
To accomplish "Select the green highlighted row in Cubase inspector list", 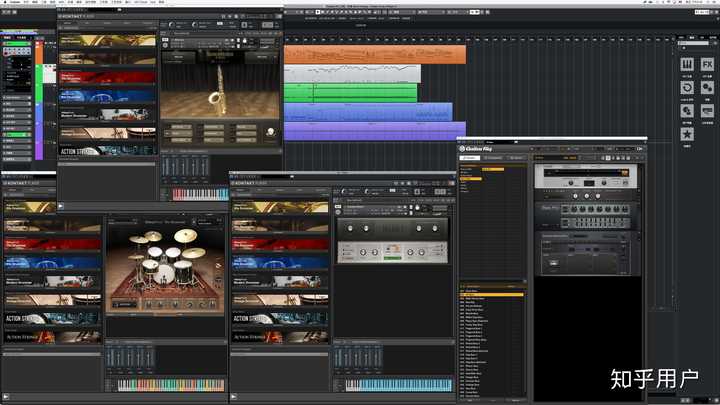I will point(17,135).
